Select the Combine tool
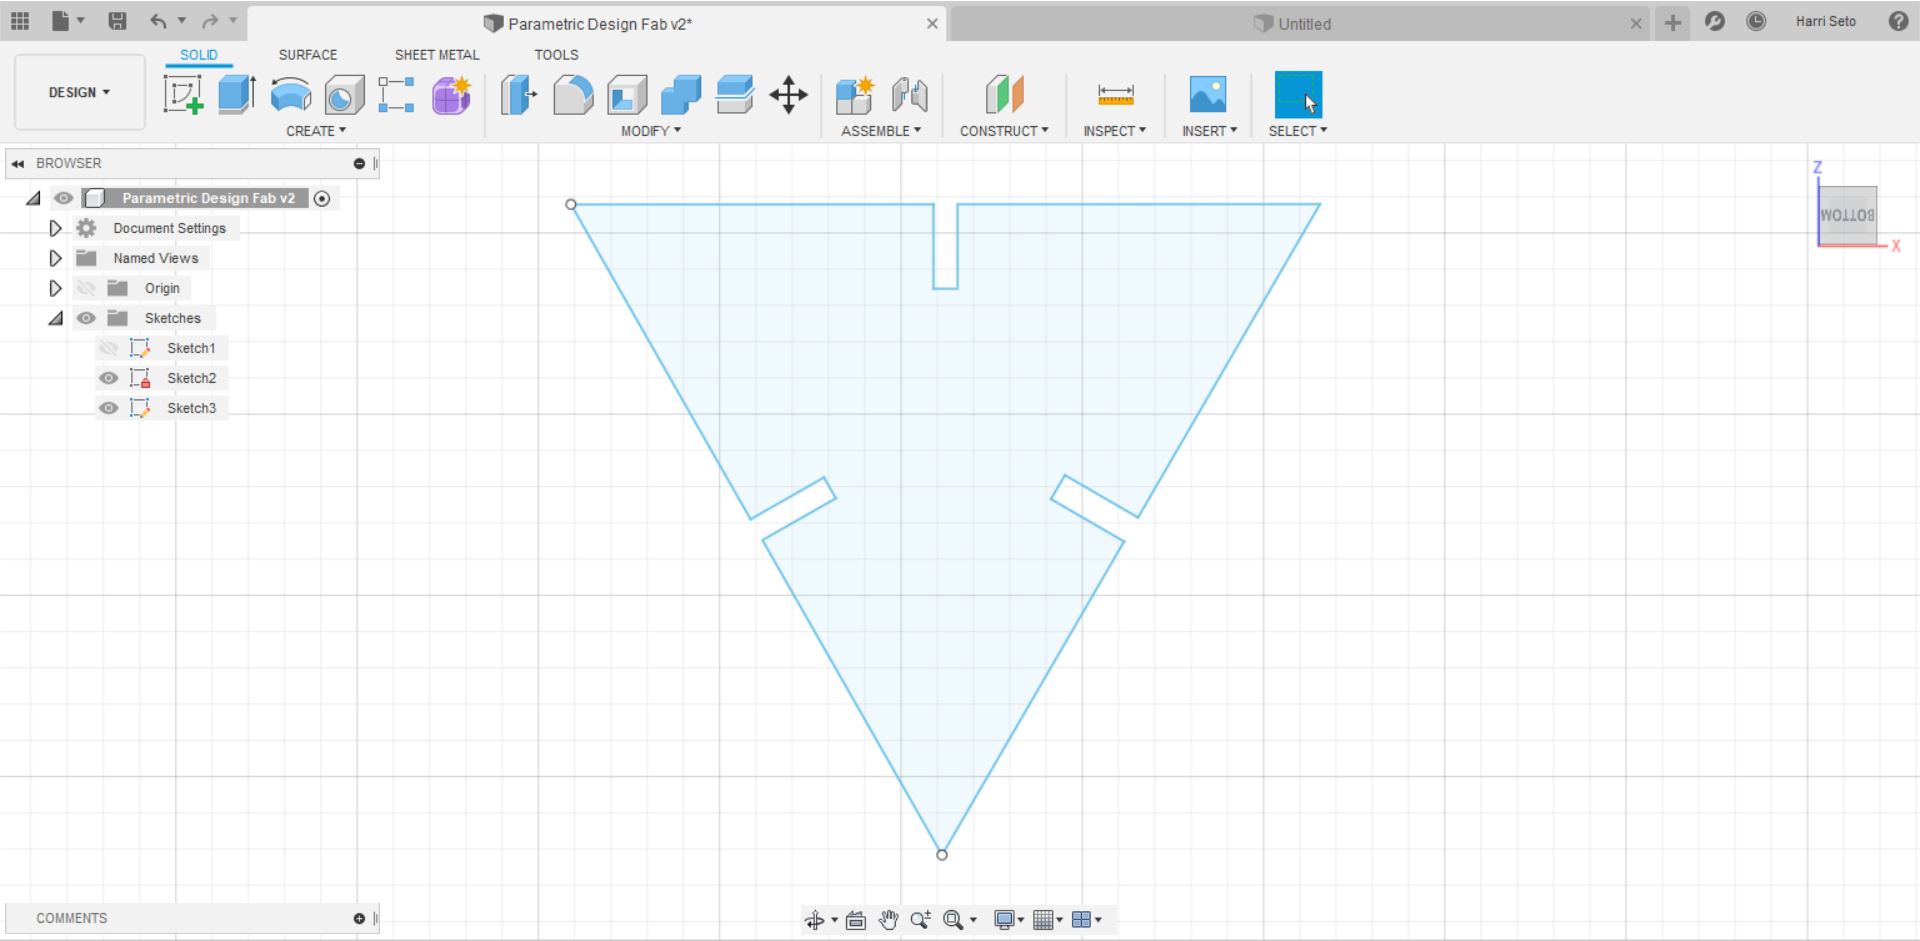The width and height of the screenshot is (1920, 941). point(681,95)
